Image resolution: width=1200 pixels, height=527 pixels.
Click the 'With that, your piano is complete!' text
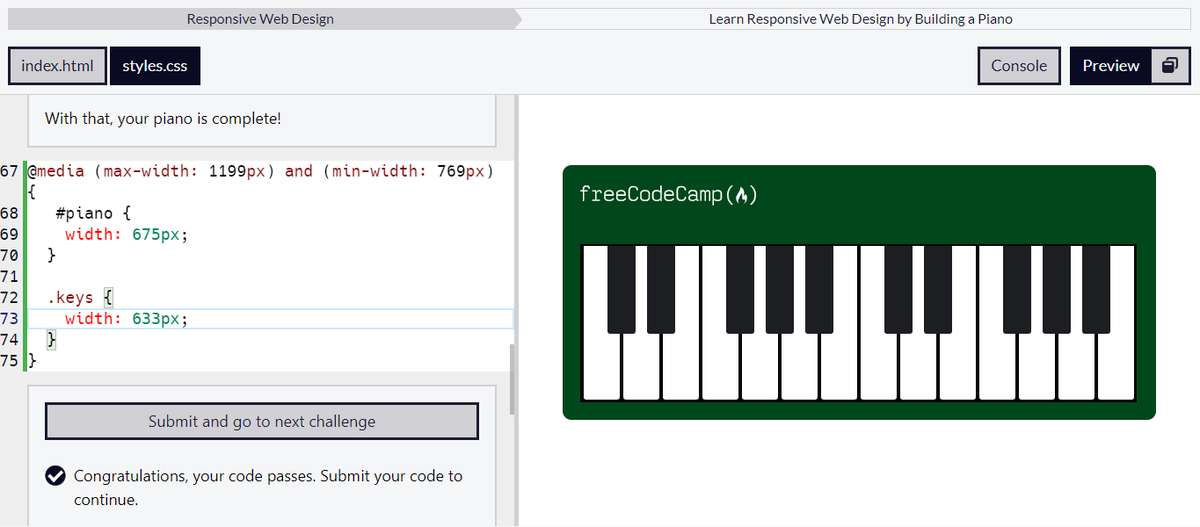(163, 119)
